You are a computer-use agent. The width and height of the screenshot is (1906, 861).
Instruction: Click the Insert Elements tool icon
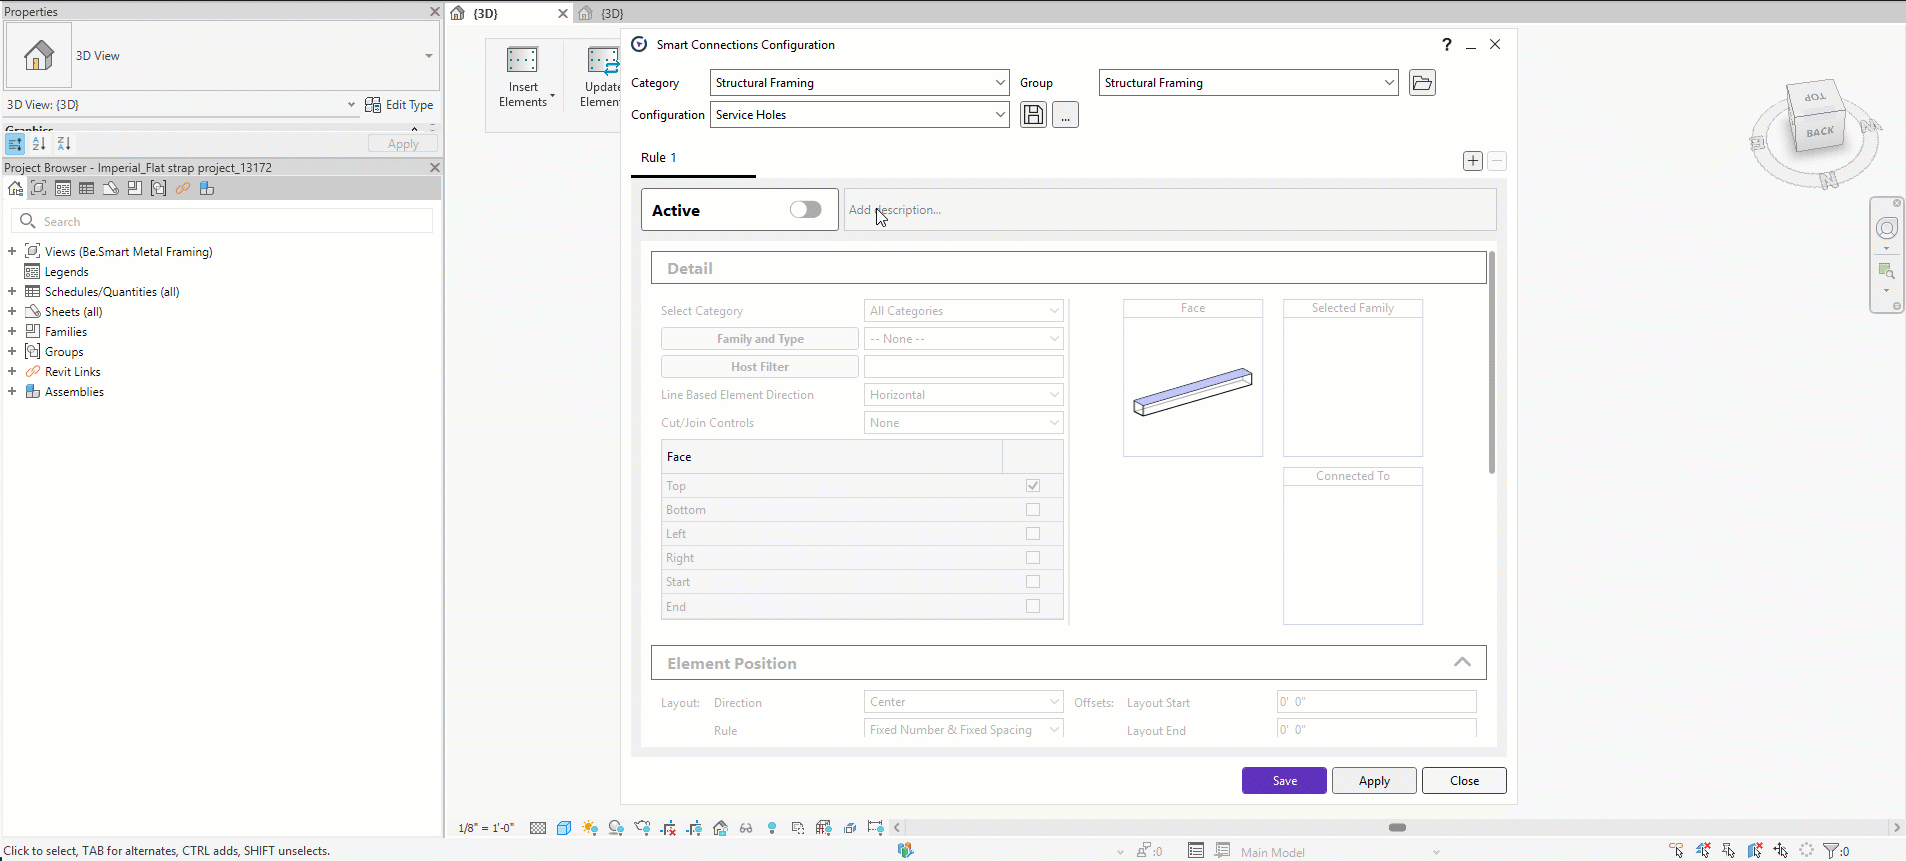point(522,61)
